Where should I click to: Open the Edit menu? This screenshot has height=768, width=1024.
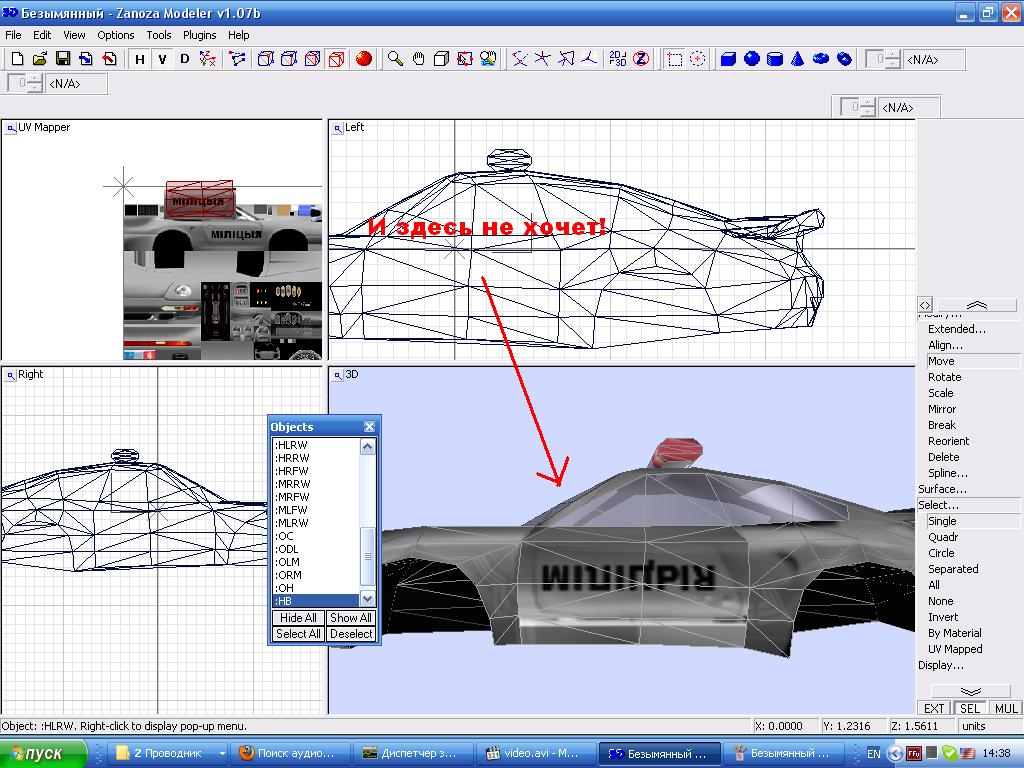point(42,35)
